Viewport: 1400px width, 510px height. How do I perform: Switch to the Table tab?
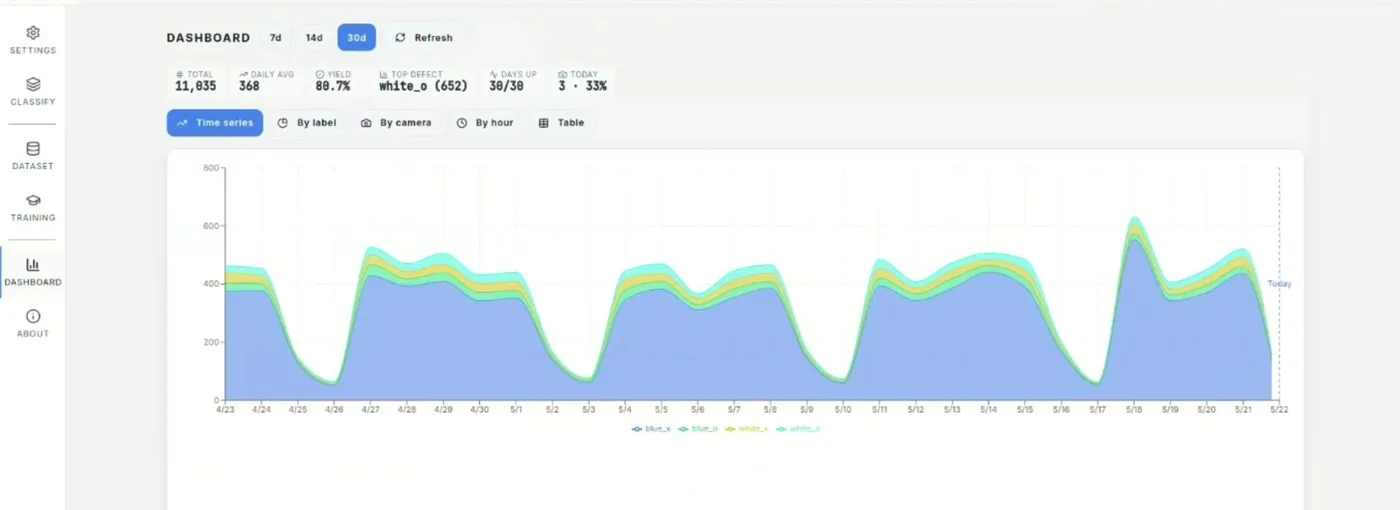tap(562, 123)
